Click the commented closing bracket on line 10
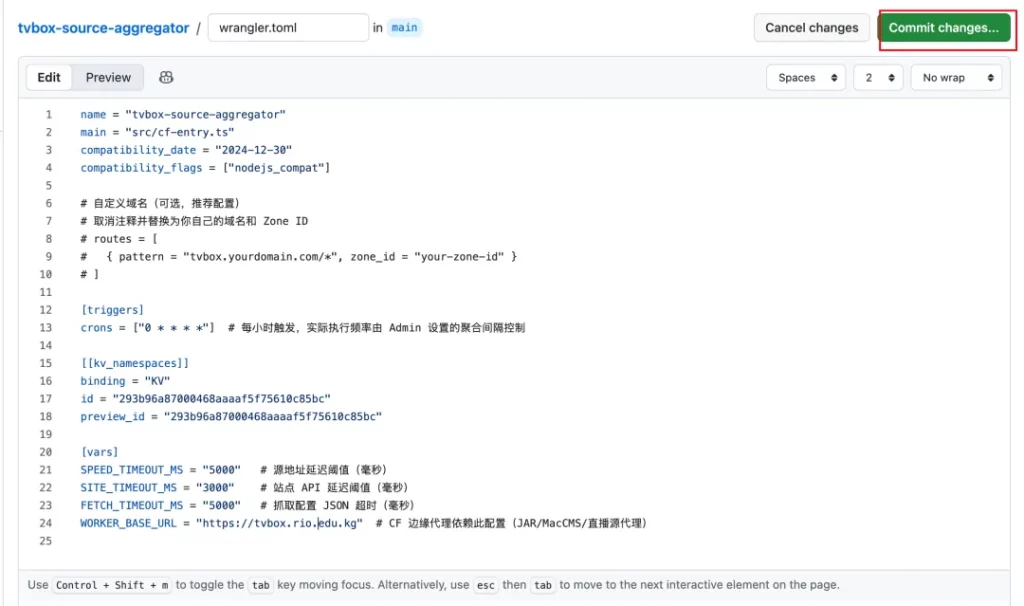The image size is (1024, 606). [x=89, y=274]
